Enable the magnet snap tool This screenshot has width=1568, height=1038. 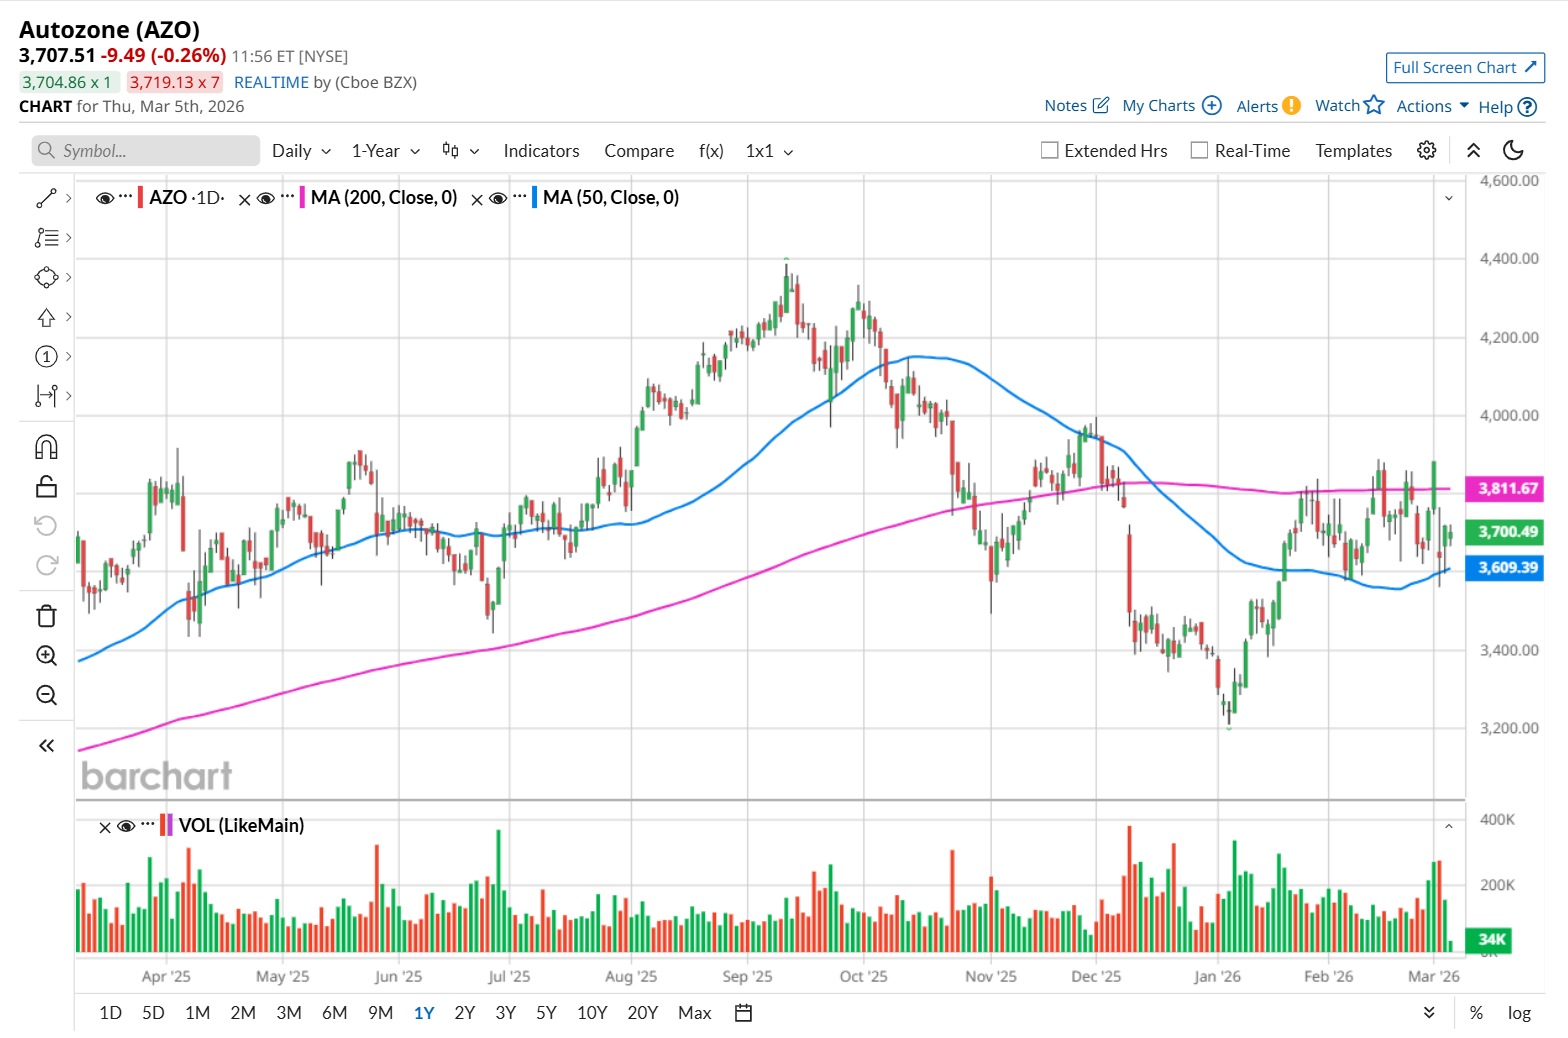pyautogui.click(x=46, y=447)
